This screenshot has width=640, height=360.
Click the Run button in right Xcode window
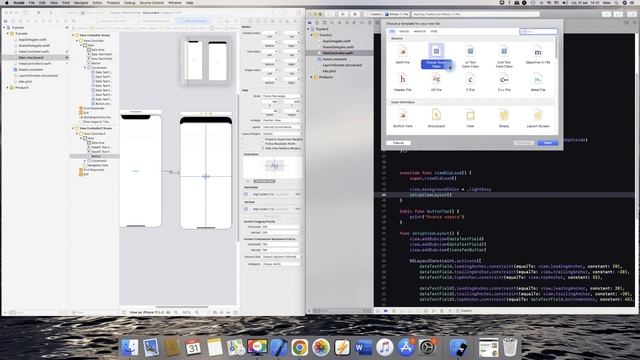click(343, 14)
